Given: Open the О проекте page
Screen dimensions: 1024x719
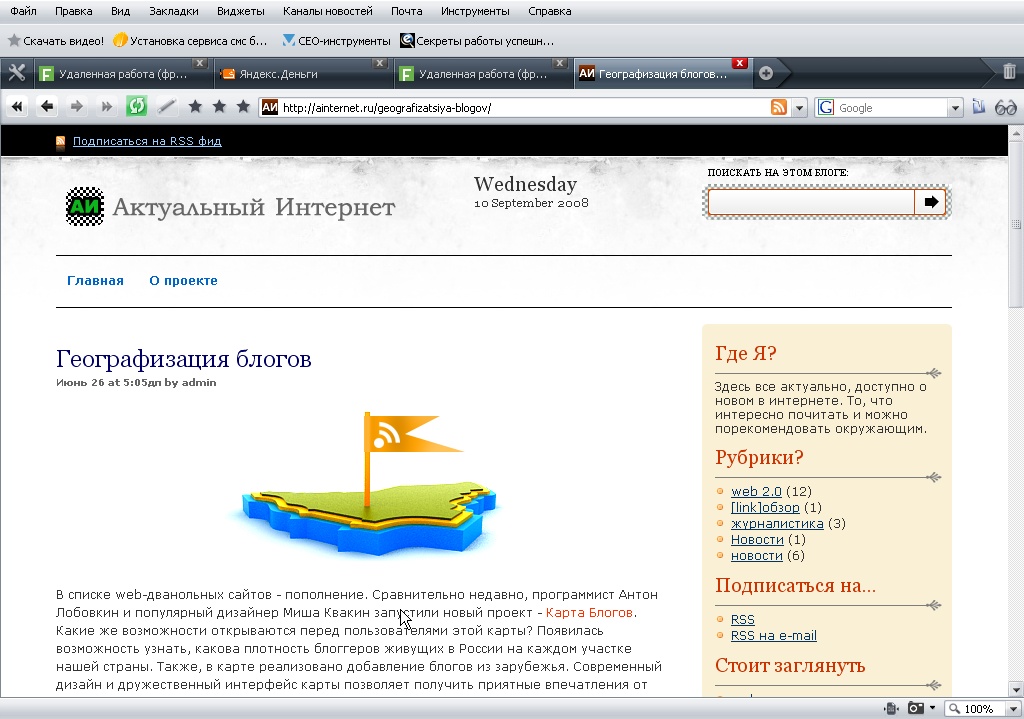Looking at the screenshot, I should pos(184,281).
